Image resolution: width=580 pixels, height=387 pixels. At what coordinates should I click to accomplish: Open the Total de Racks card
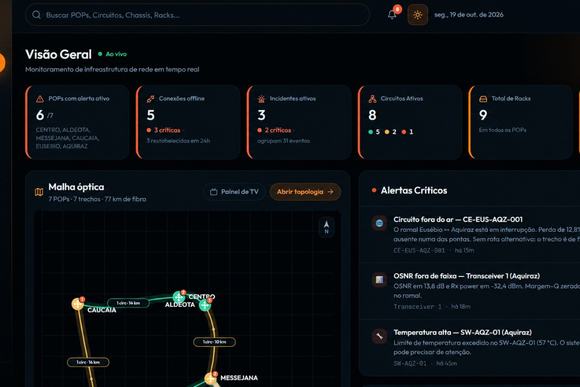coord(520,122)
